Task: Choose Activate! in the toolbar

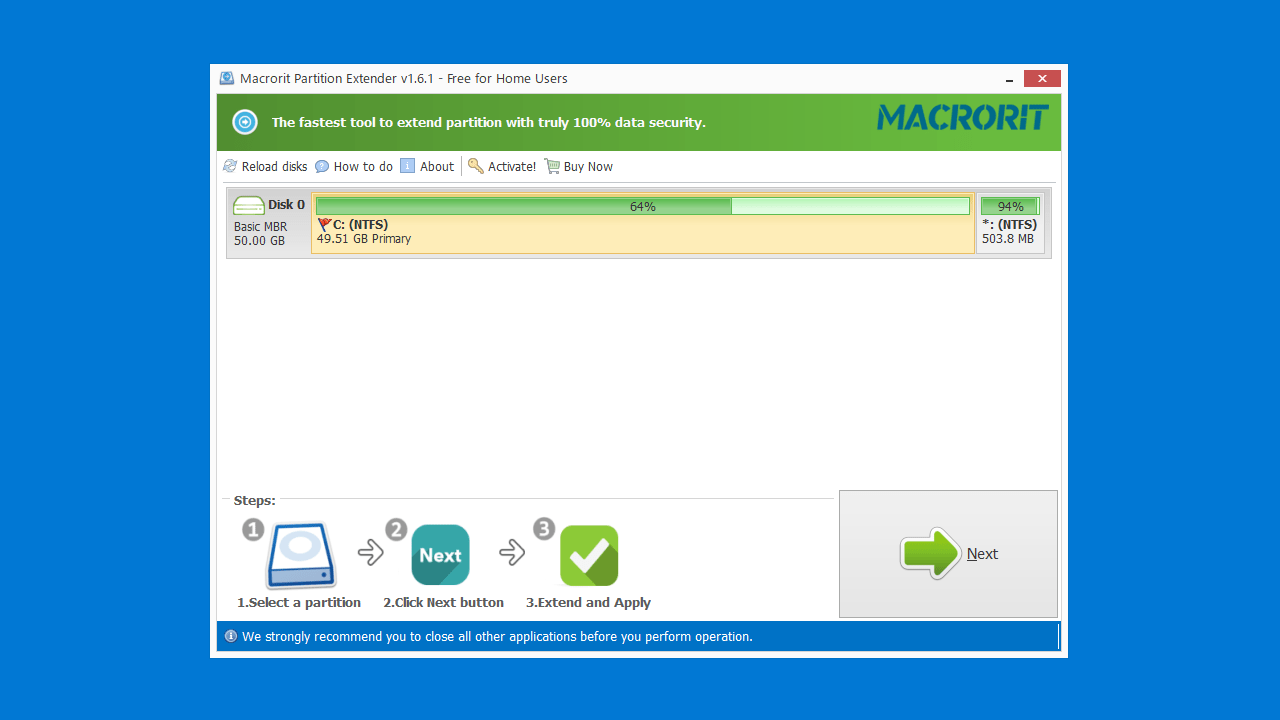Action: pyautogui.click(x=512, y=167)
